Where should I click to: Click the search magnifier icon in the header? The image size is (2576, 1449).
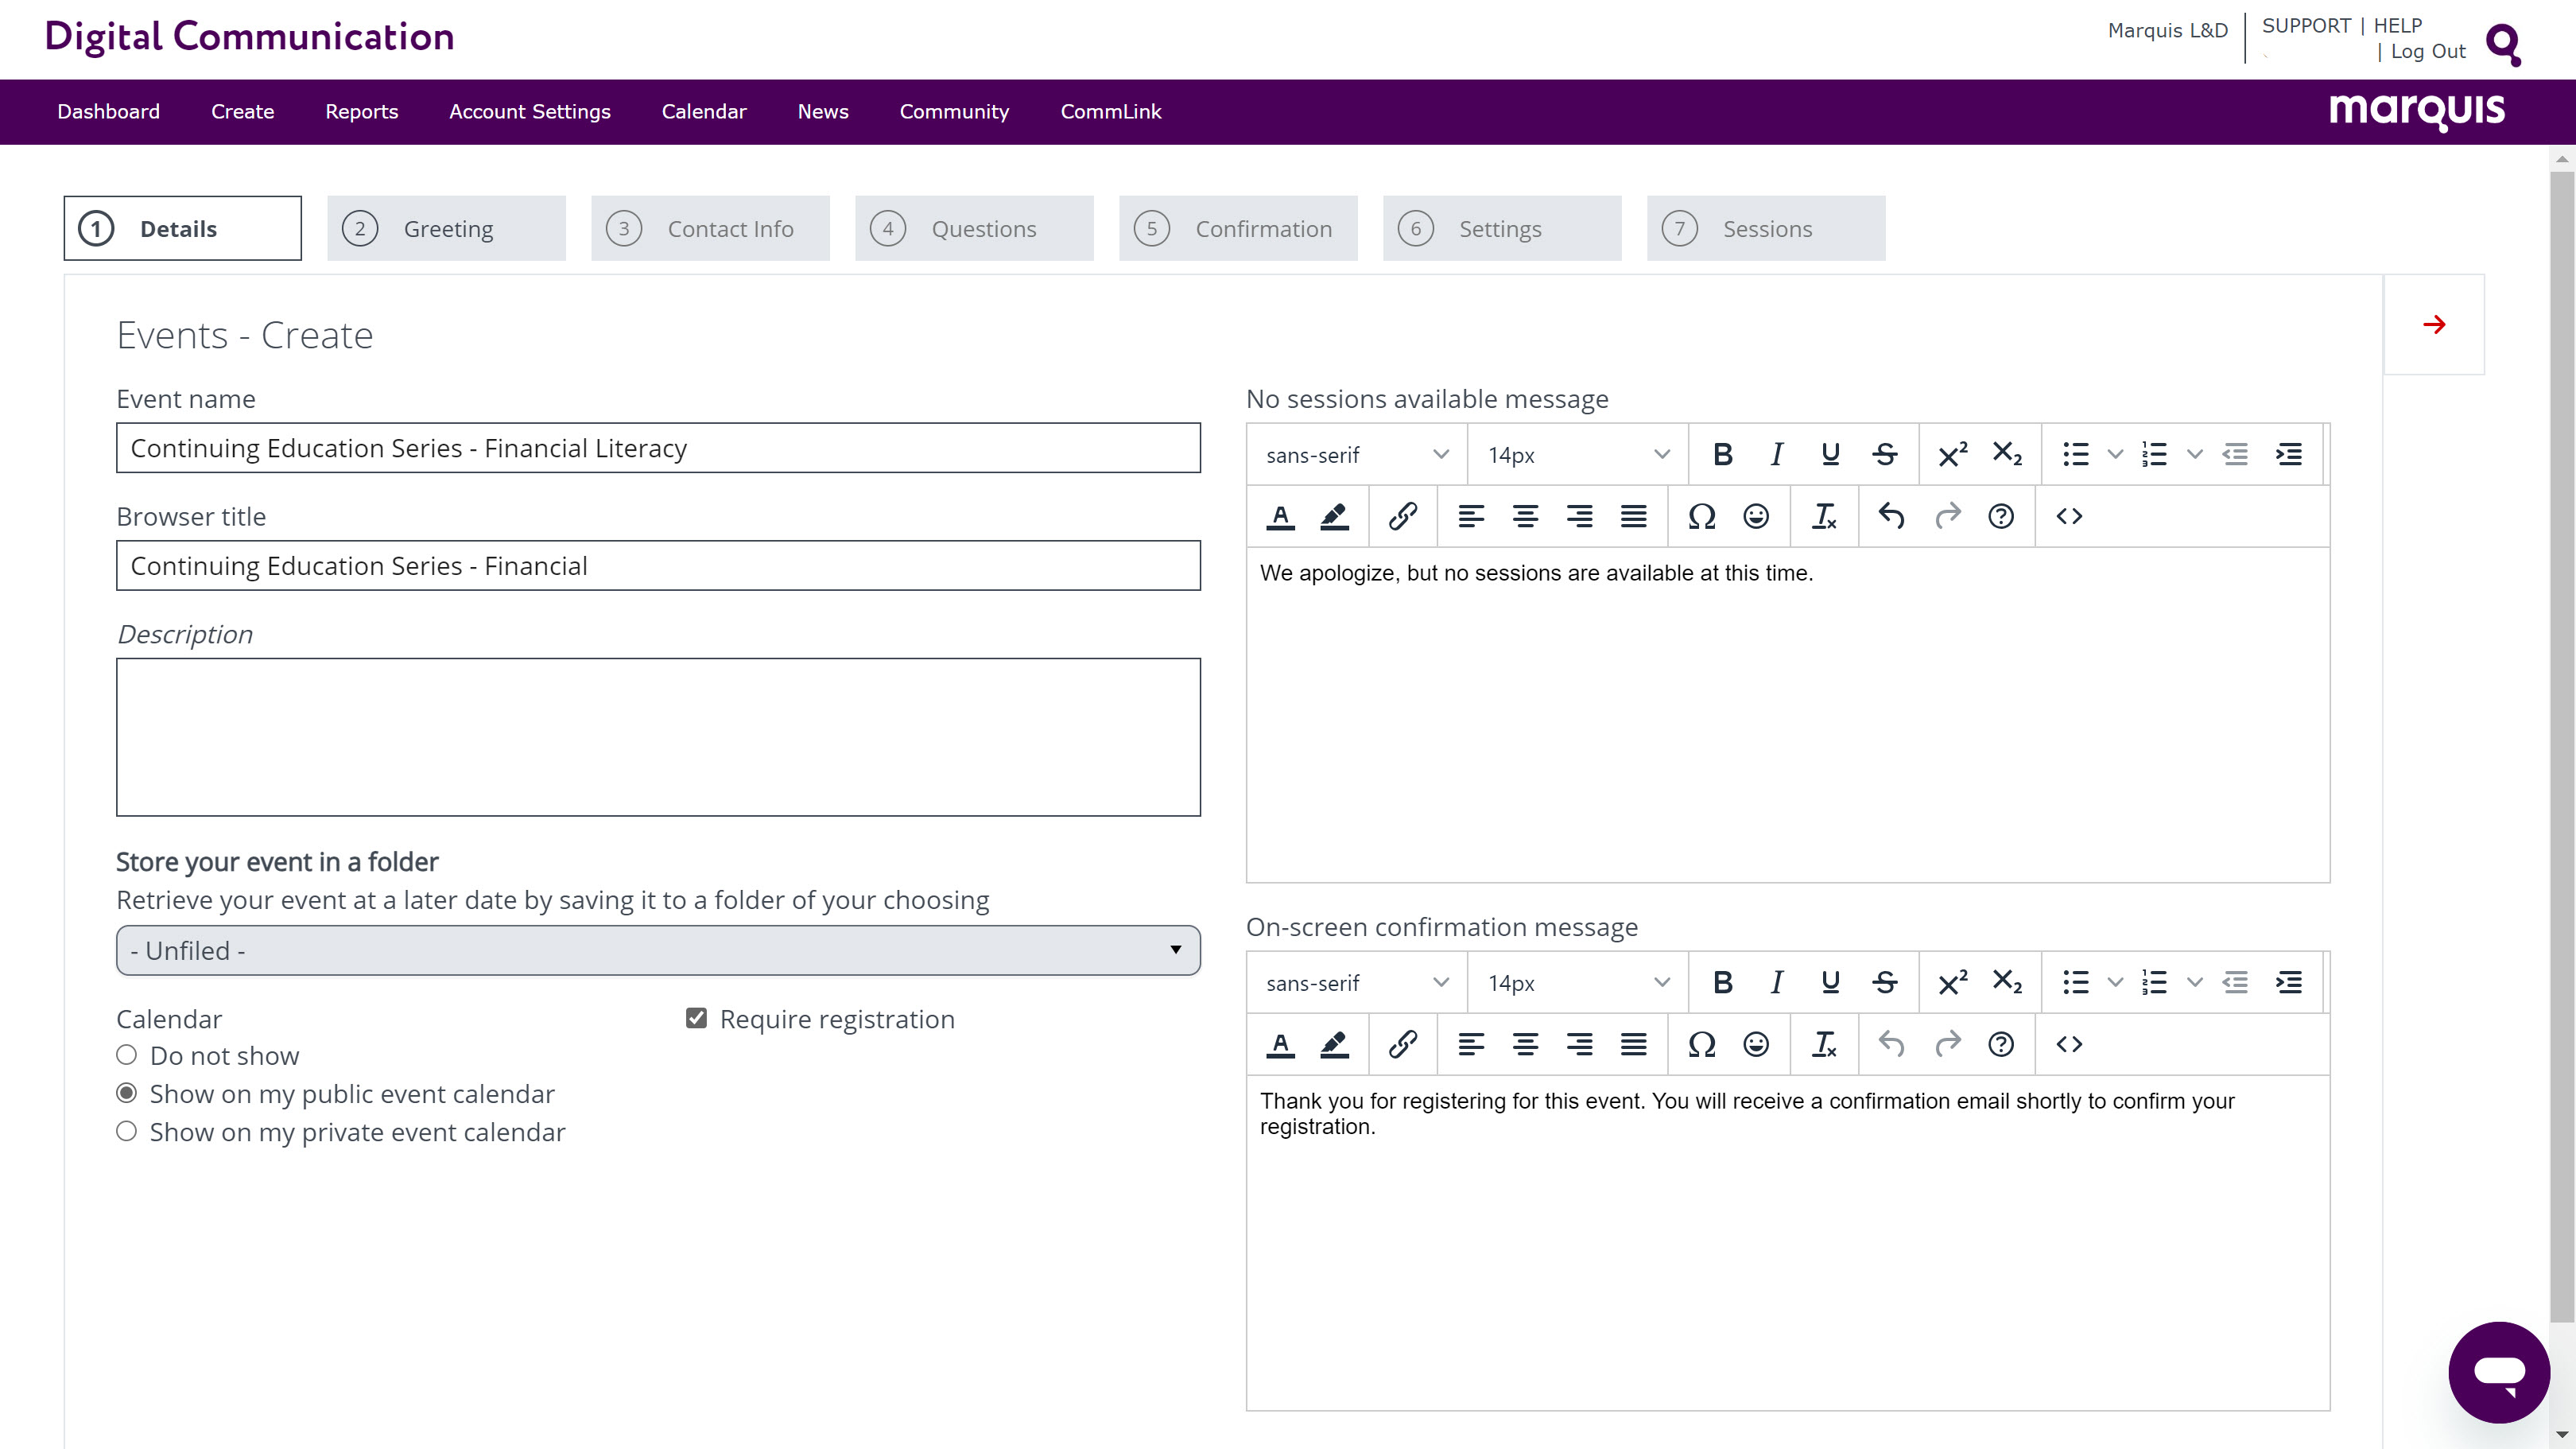pos(2503,44)
